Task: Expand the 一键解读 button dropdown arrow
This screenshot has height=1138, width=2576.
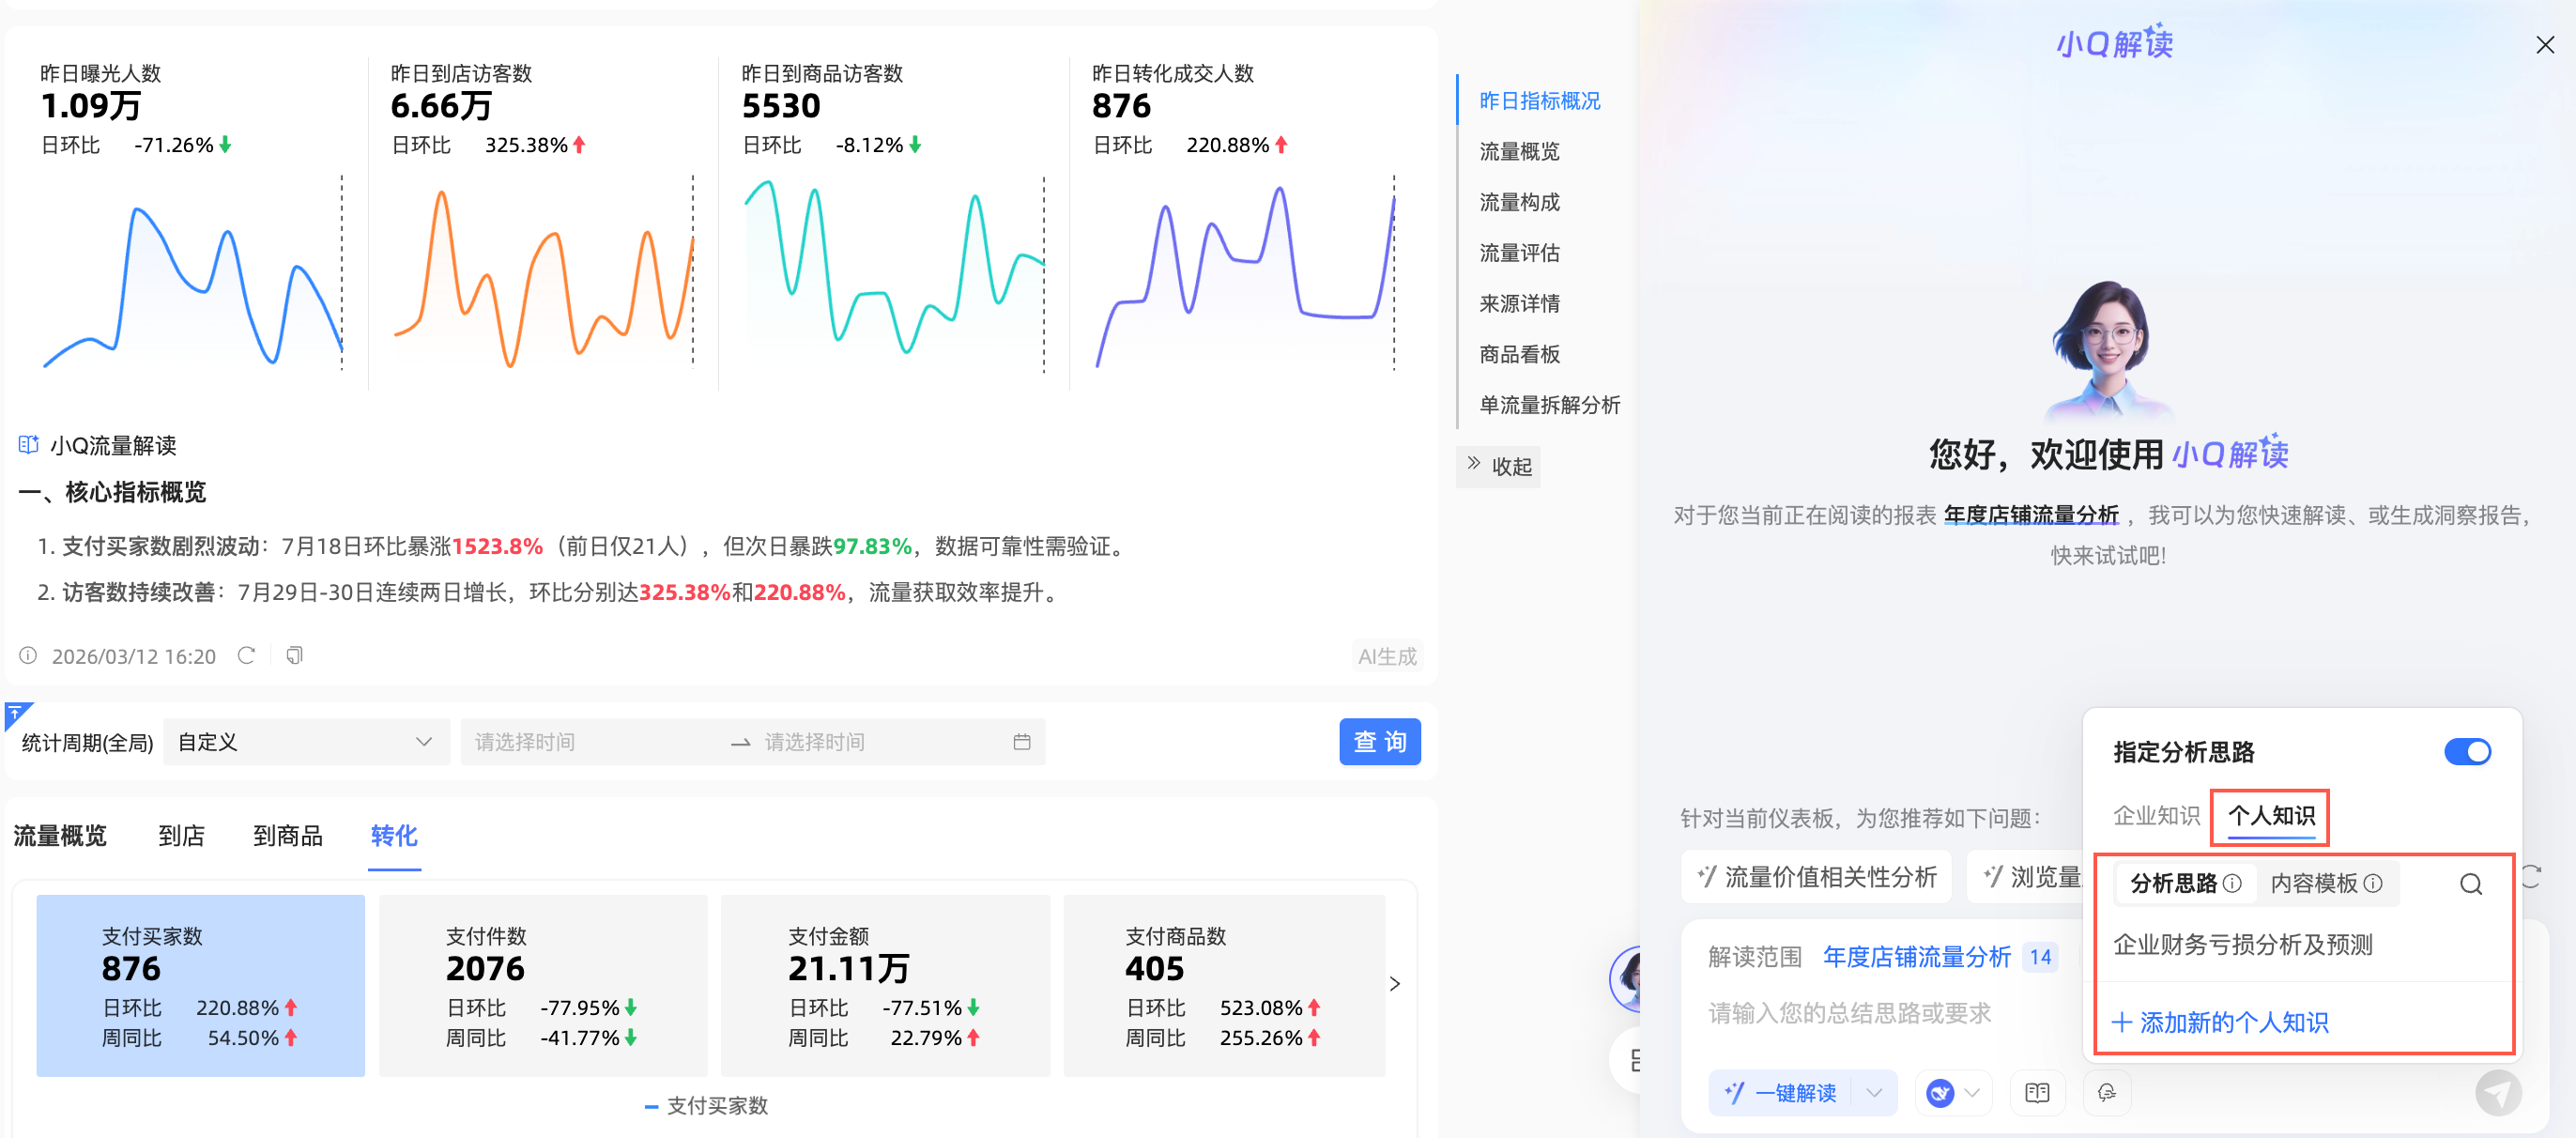Action: 1874,1092
